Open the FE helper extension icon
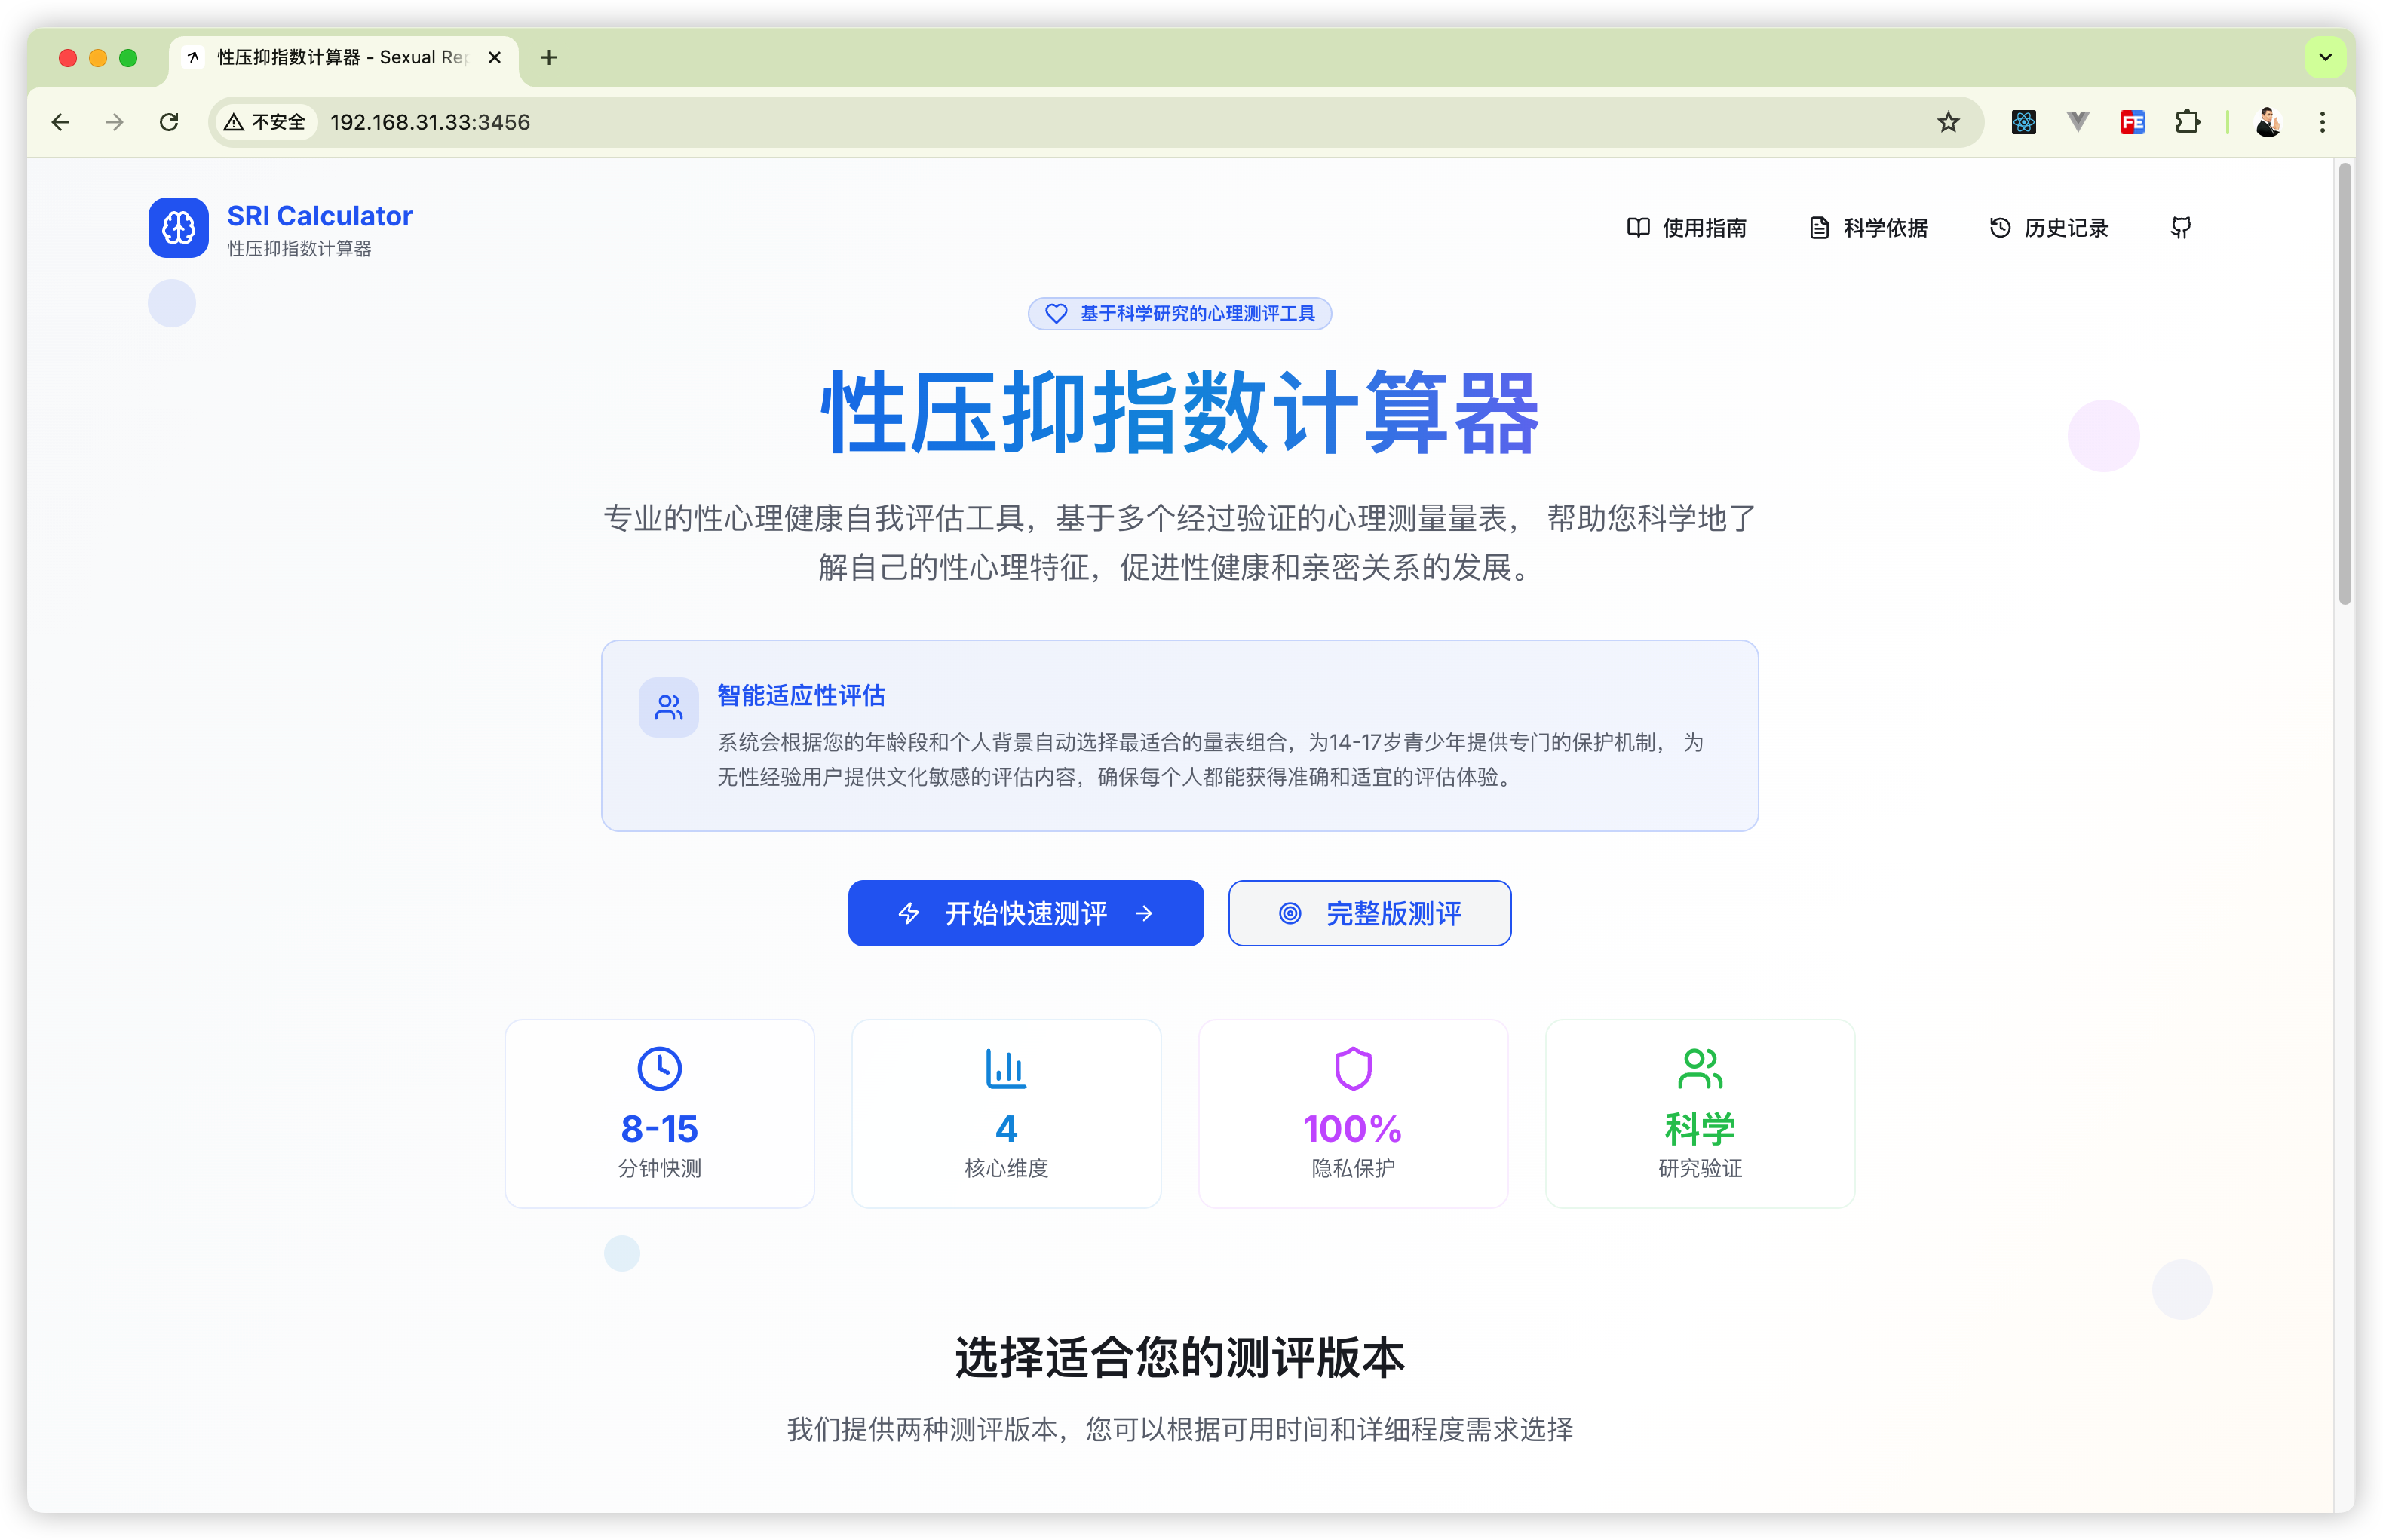This screenshot has height=1540, width=2383. coord(2132,122)
